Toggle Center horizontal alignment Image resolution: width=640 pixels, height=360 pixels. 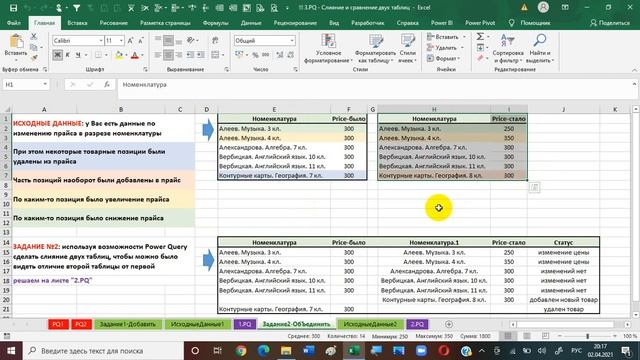click(x=168, y=55)
